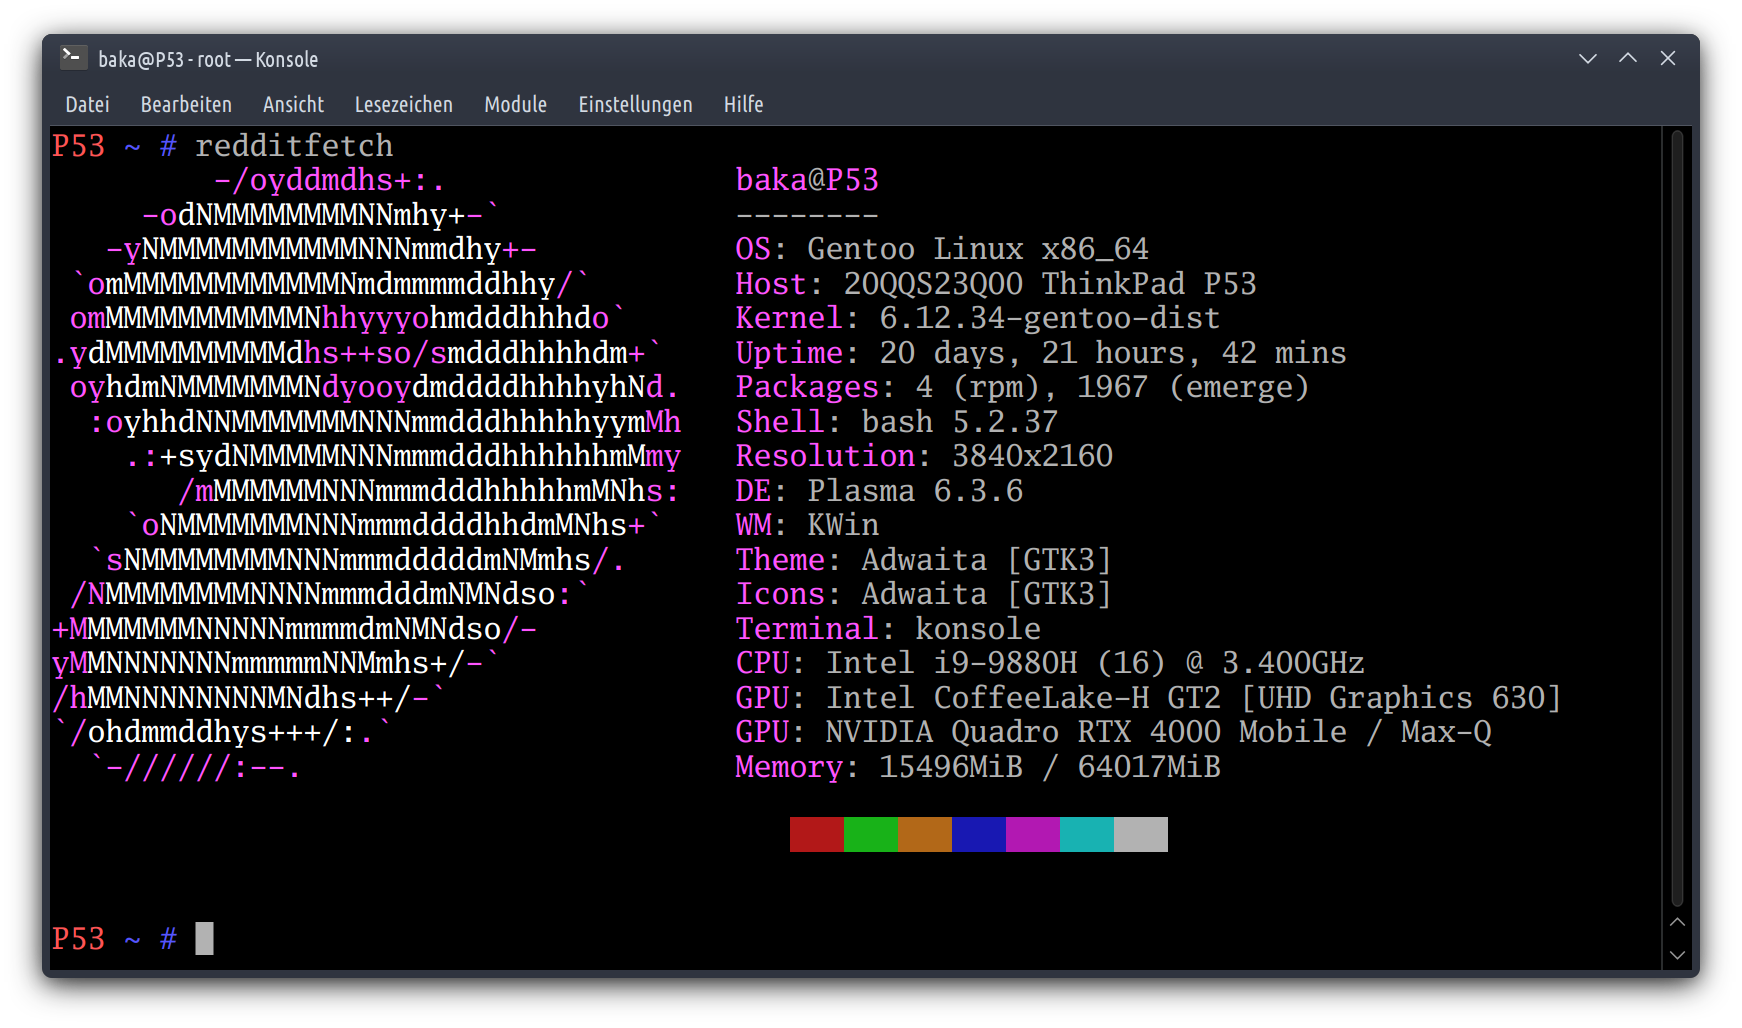Click the 'redditfetch' command text

pos(294,146)
